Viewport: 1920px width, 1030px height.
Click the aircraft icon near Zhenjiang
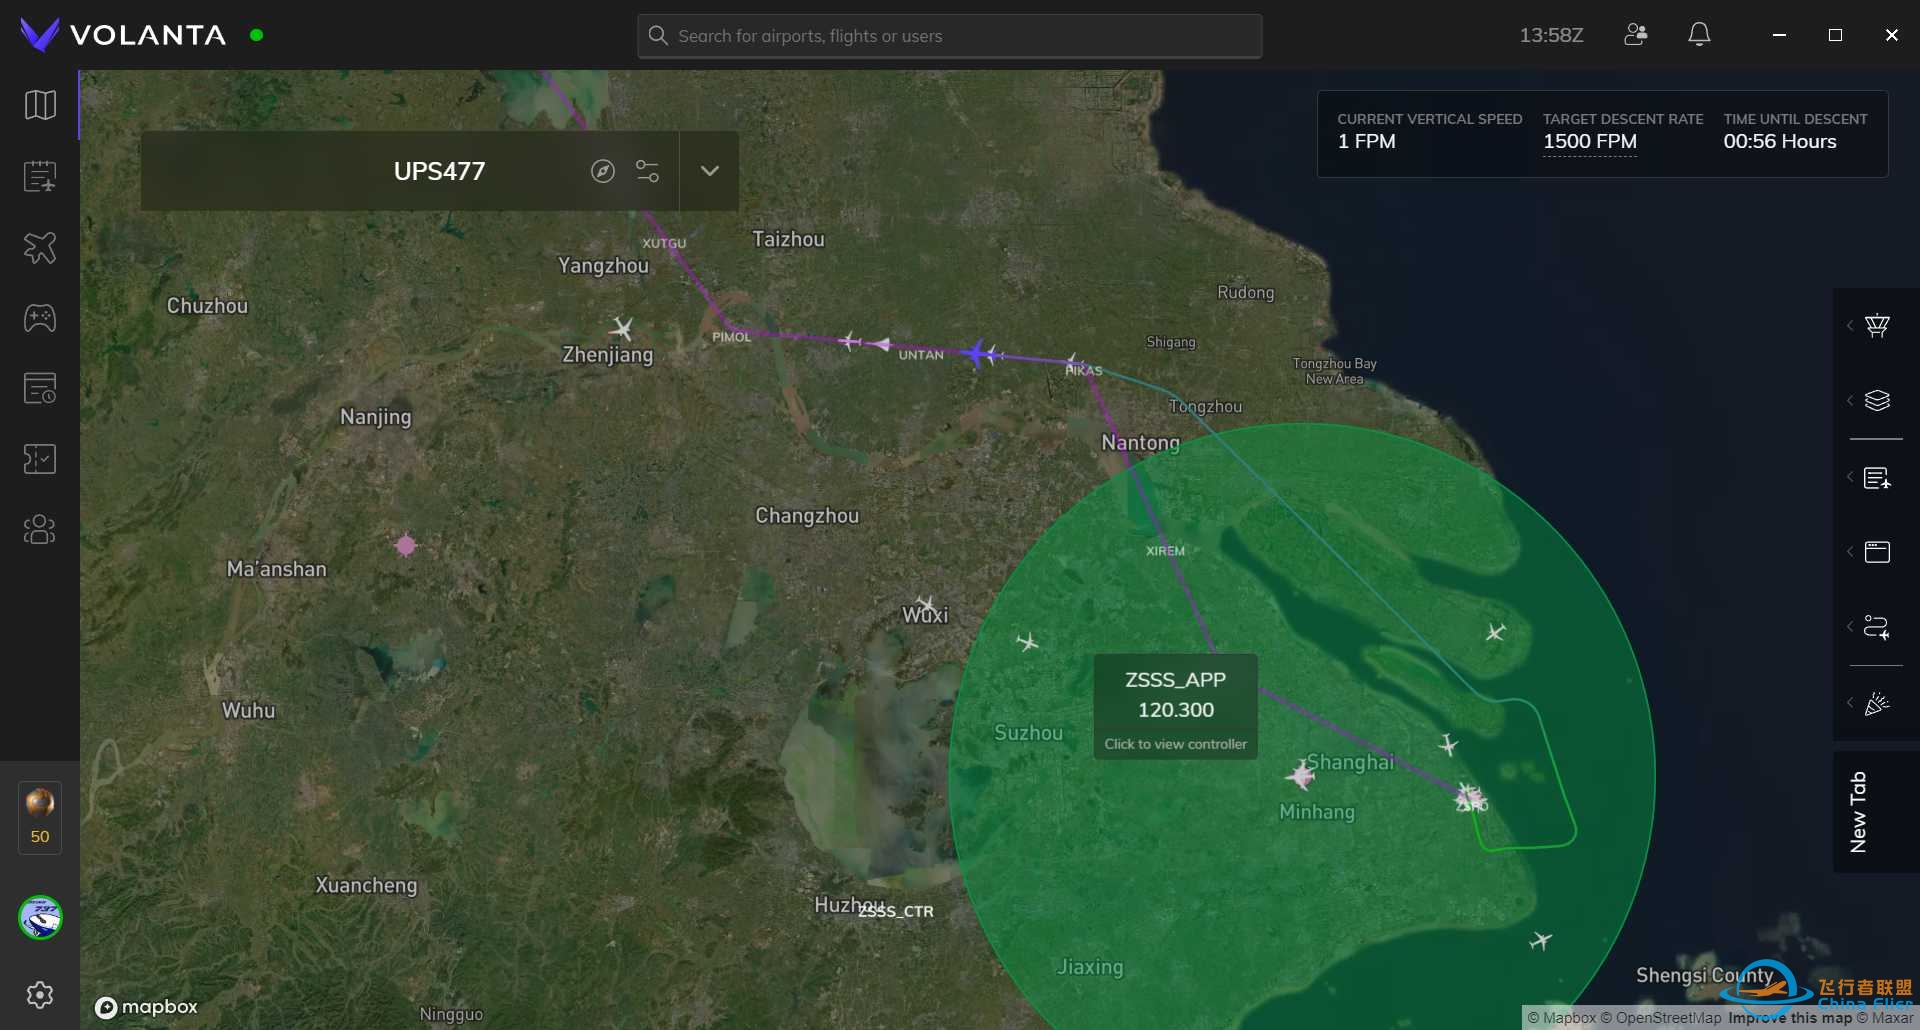621,328
